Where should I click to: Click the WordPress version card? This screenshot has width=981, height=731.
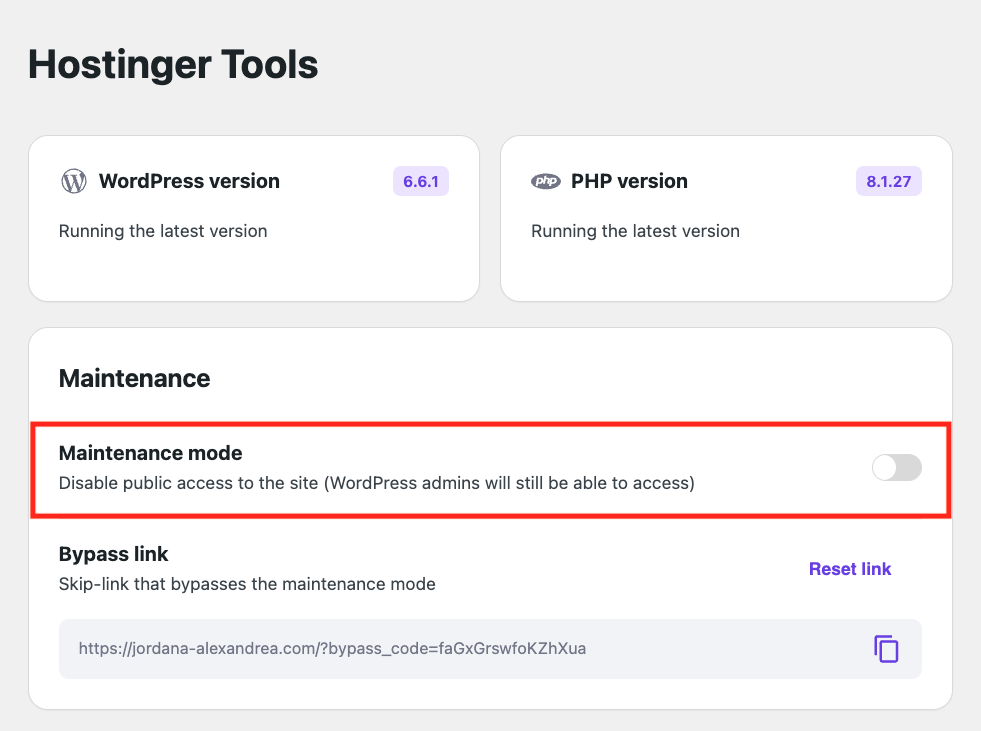click(x=254, y=218)
